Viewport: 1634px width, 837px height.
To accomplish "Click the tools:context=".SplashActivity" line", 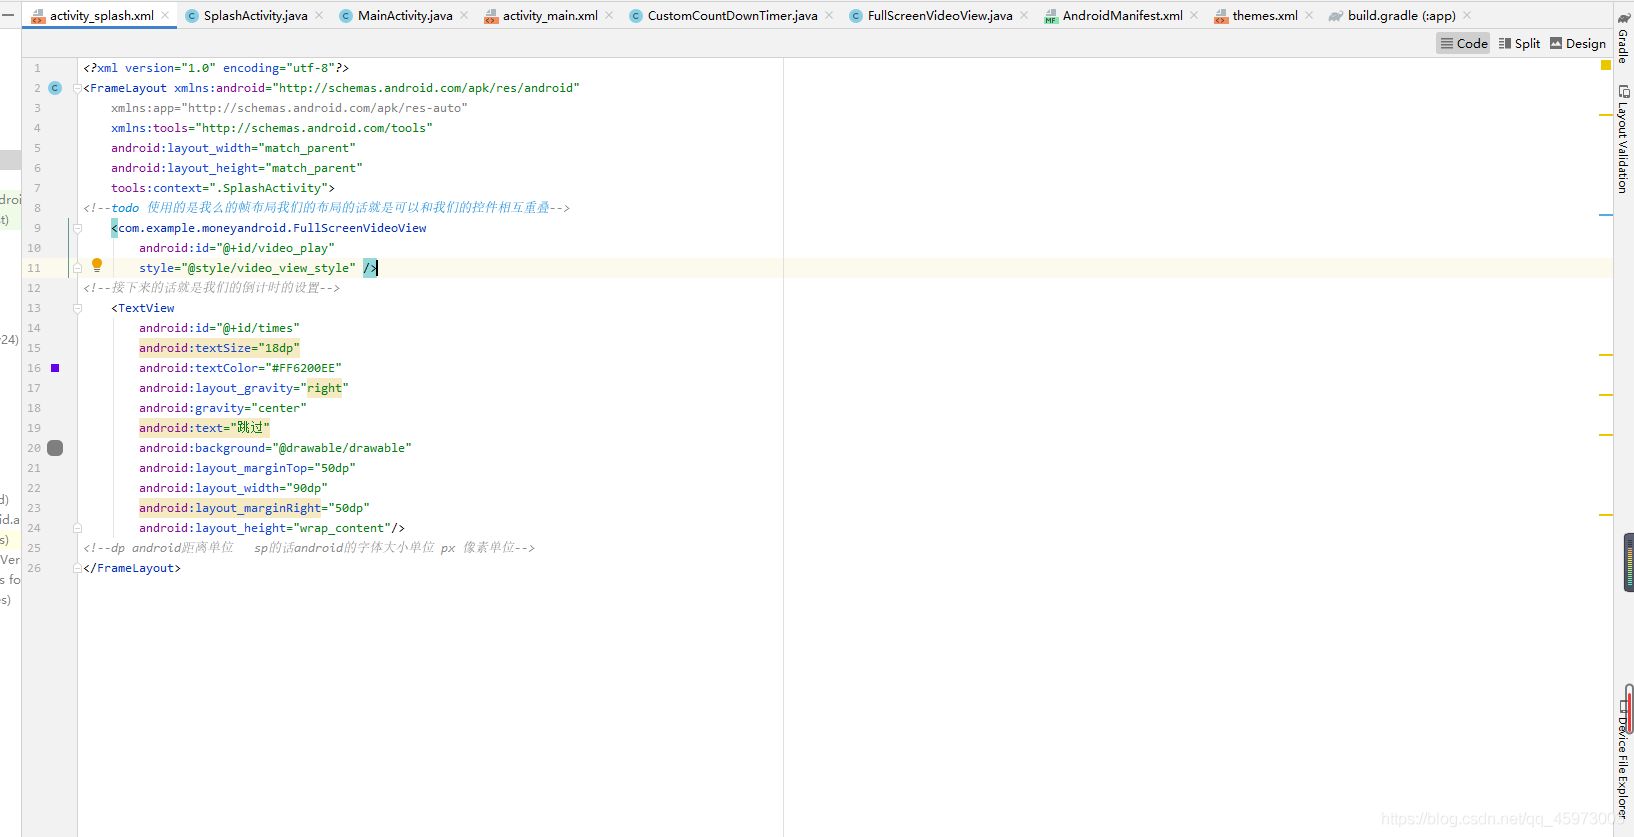I will 223,188.
